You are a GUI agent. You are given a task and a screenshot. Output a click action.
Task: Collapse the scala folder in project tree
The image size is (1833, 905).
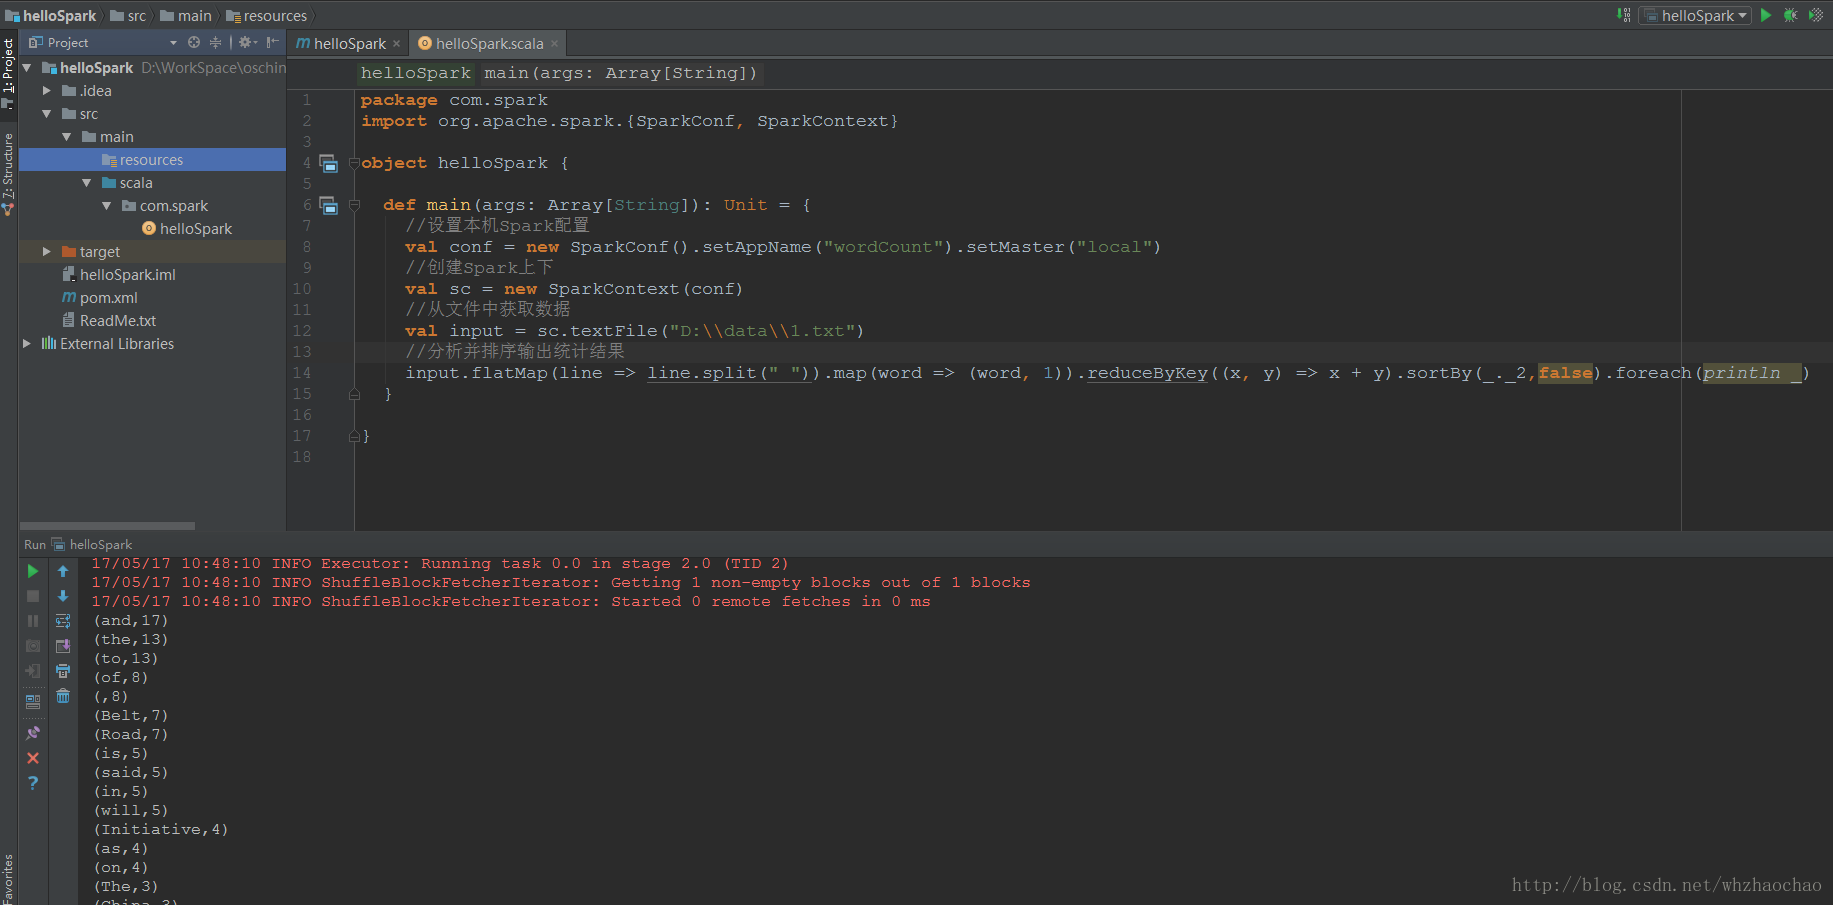tap(87, 183)
